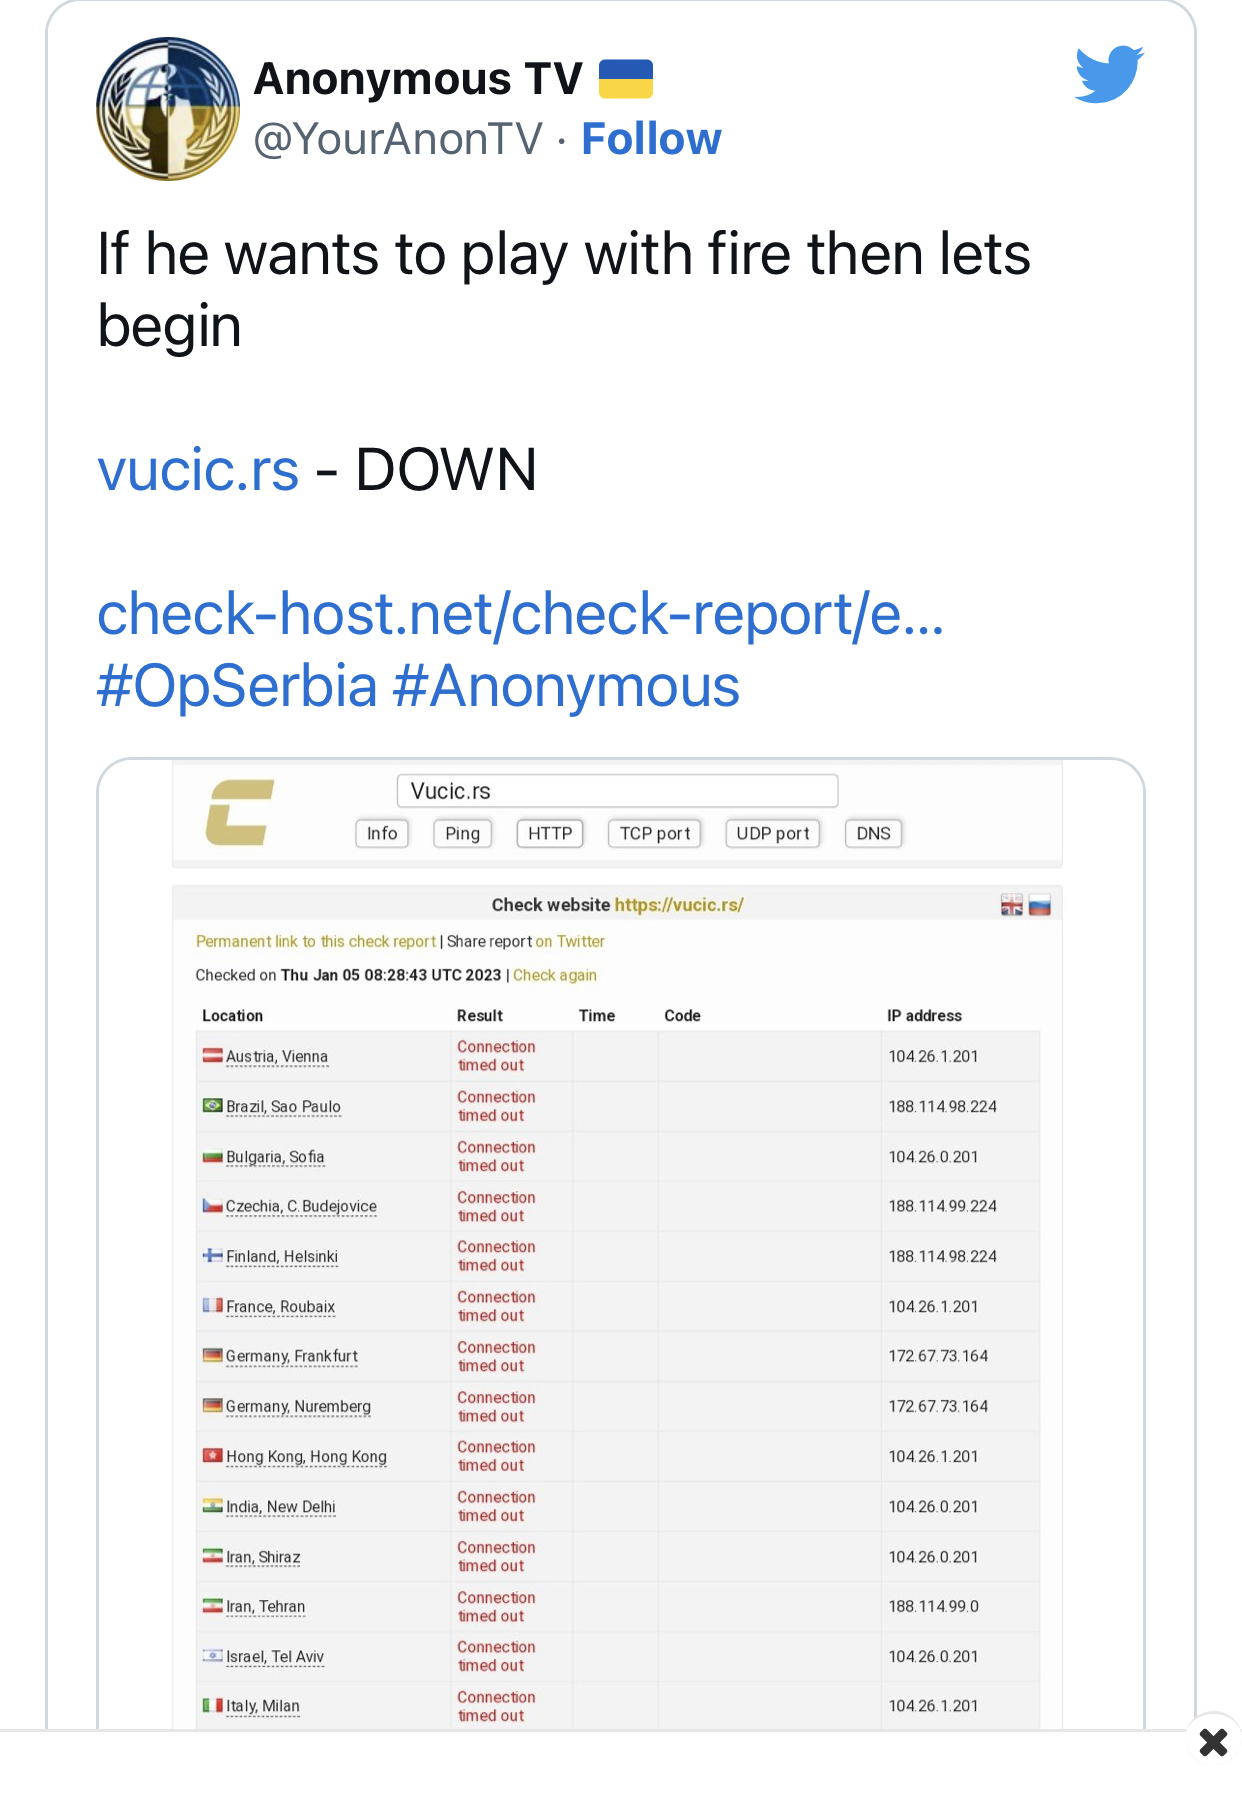
Task: Click the Check again link
Action: coord(555,975)
